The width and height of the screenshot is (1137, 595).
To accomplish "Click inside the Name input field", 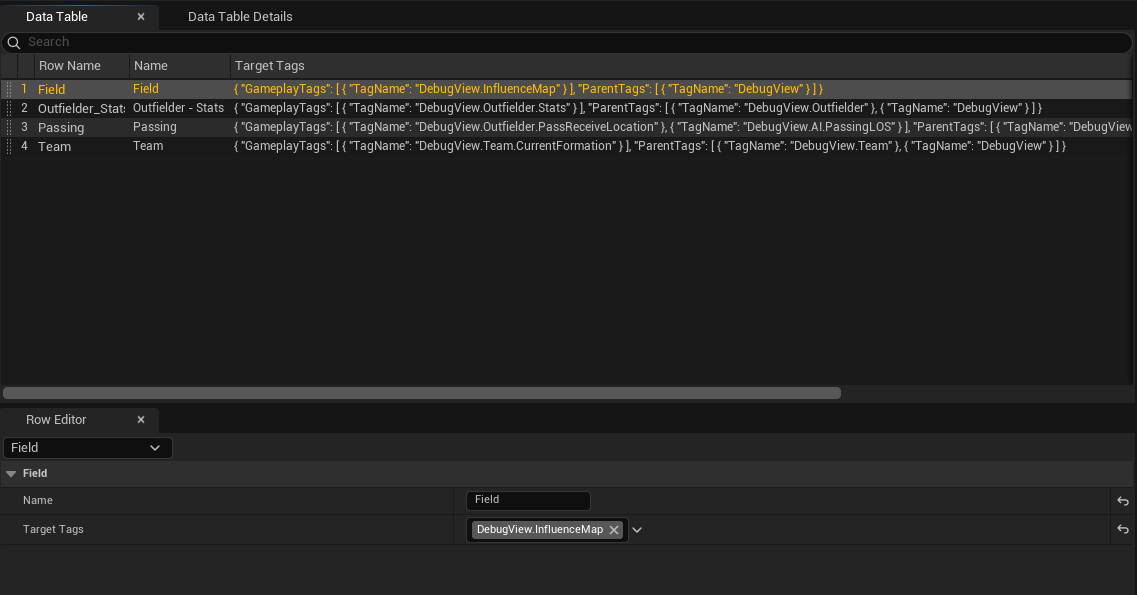I will tap(527, 500).
